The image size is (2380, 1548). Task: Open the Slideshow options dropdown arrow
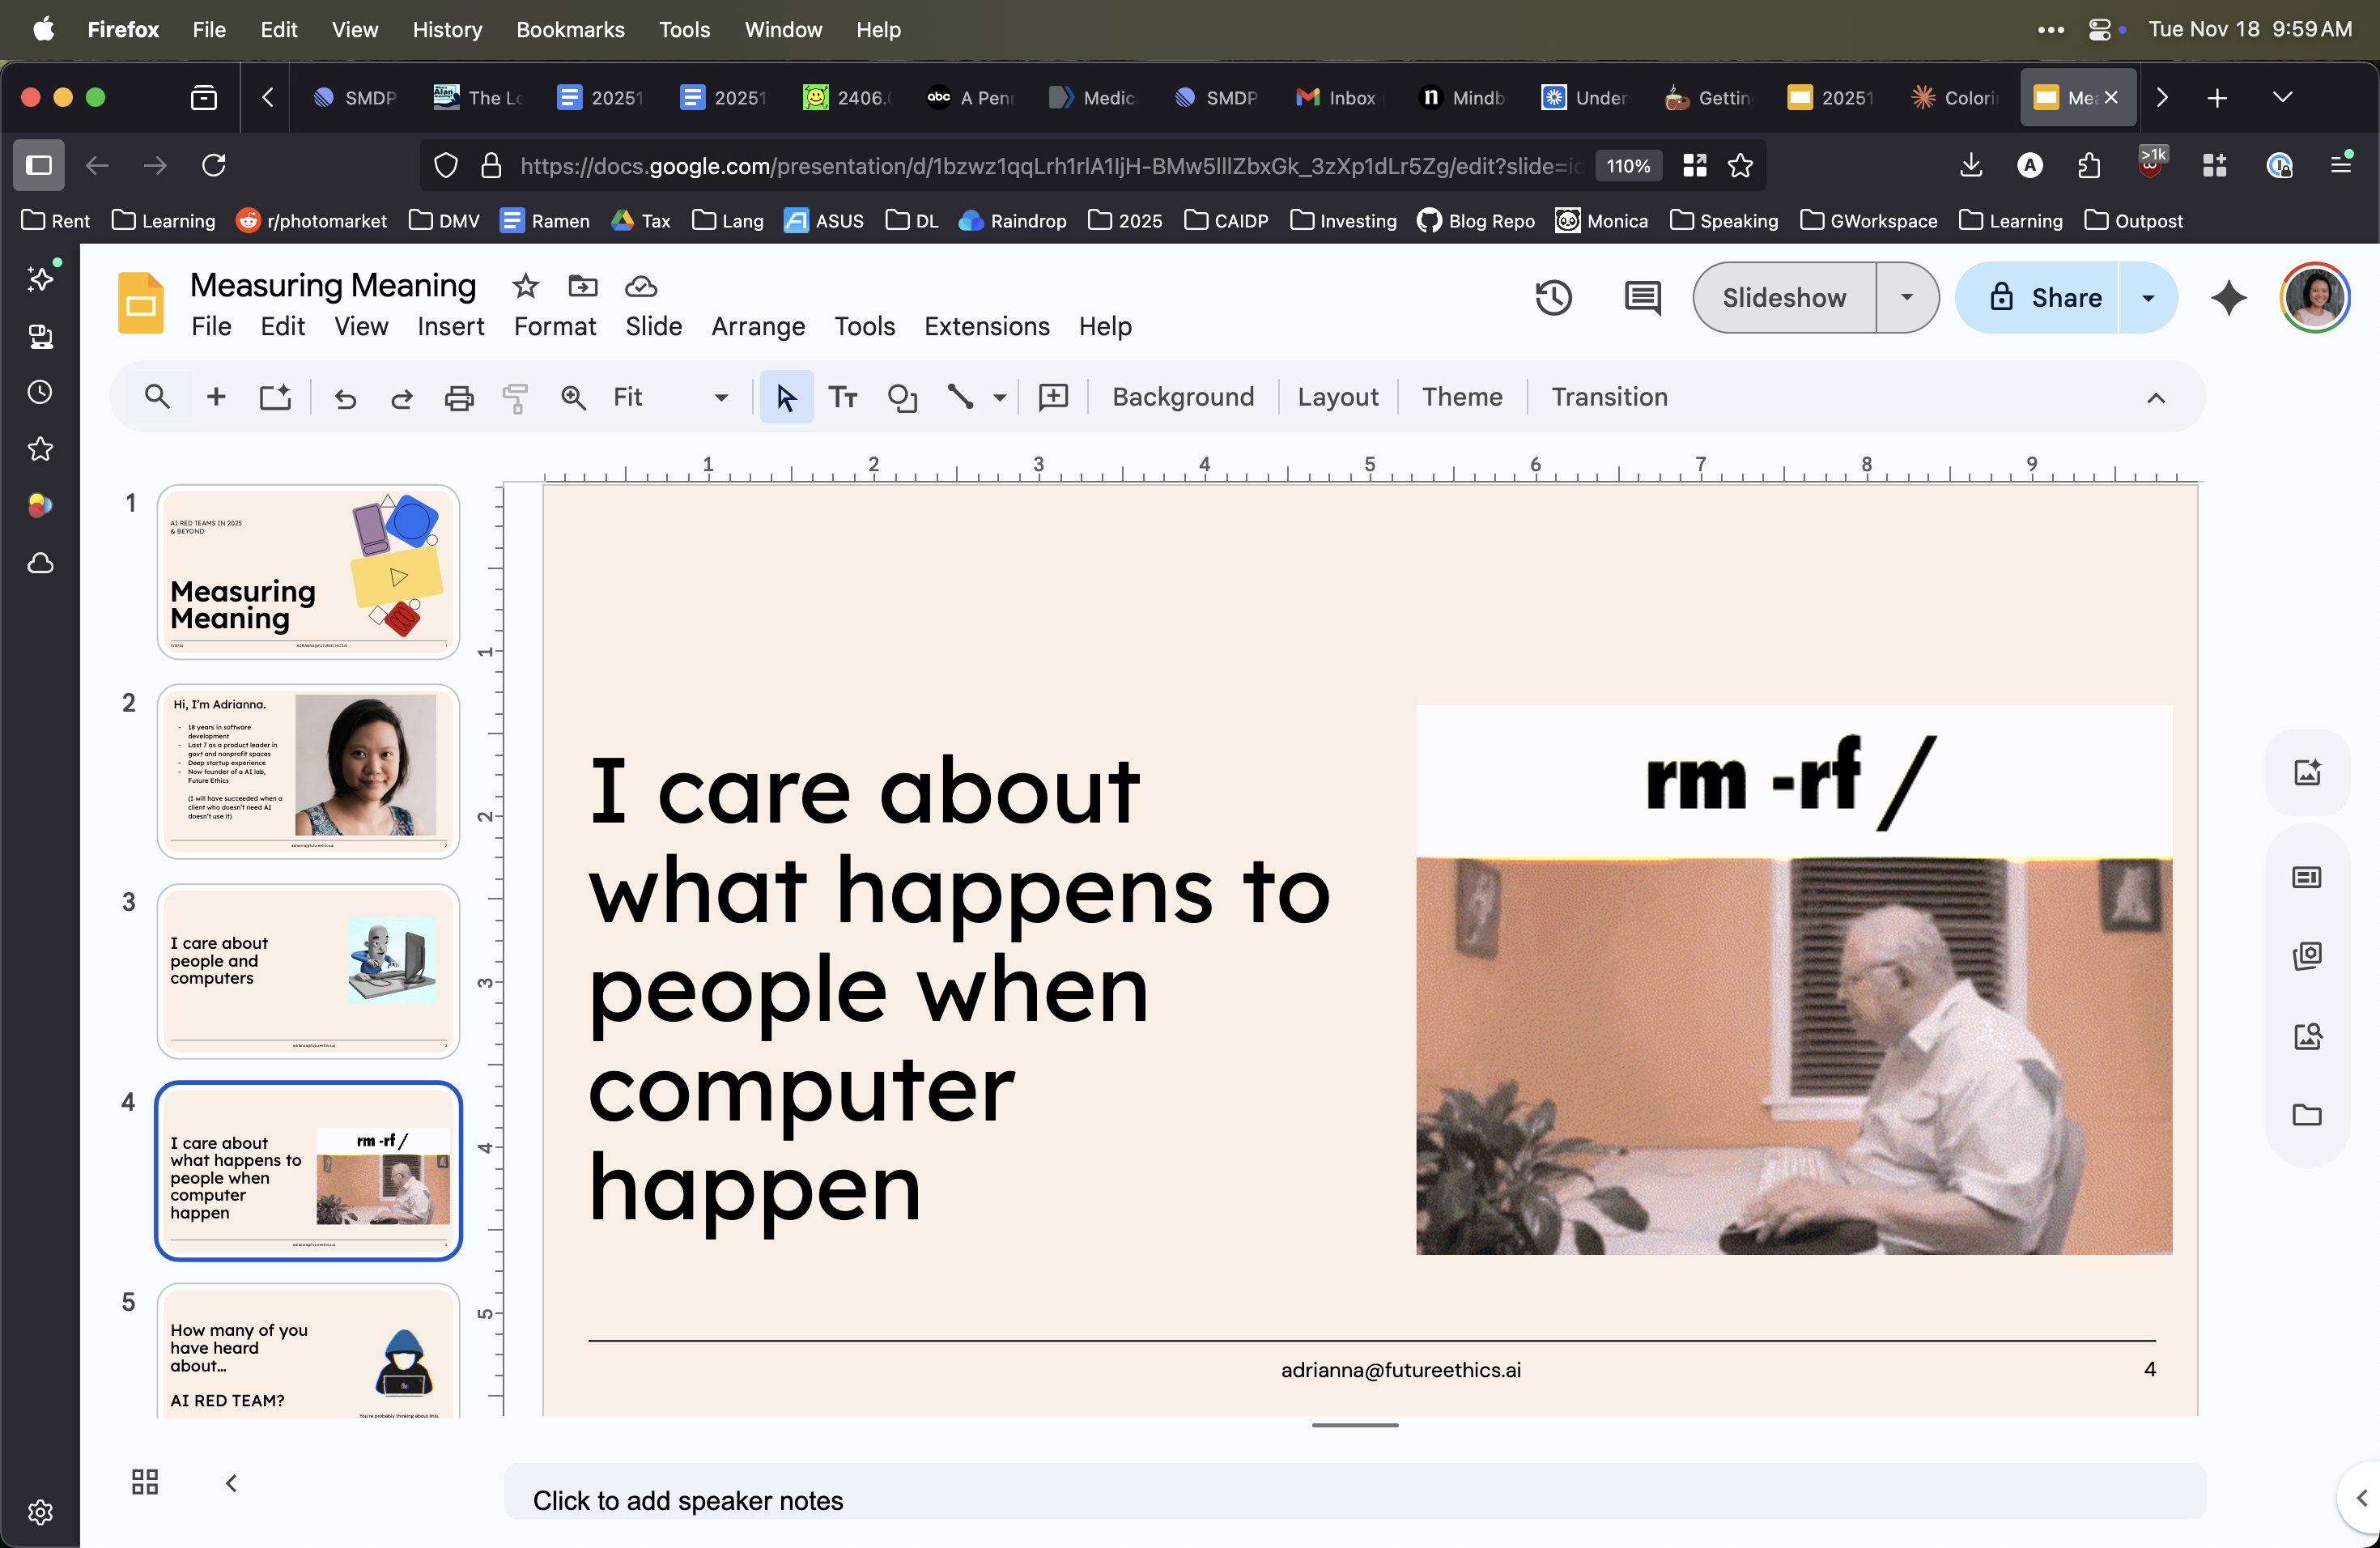(1906, 297)
